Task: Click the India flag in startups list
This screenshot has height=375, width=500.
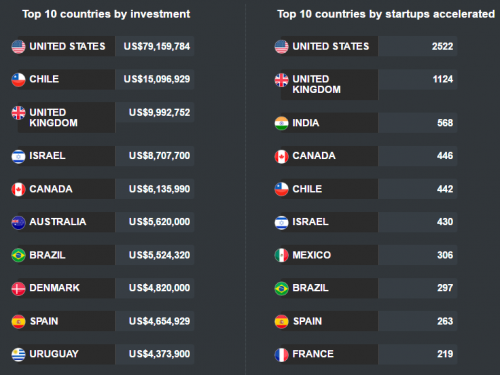Action: coord(281,123)
